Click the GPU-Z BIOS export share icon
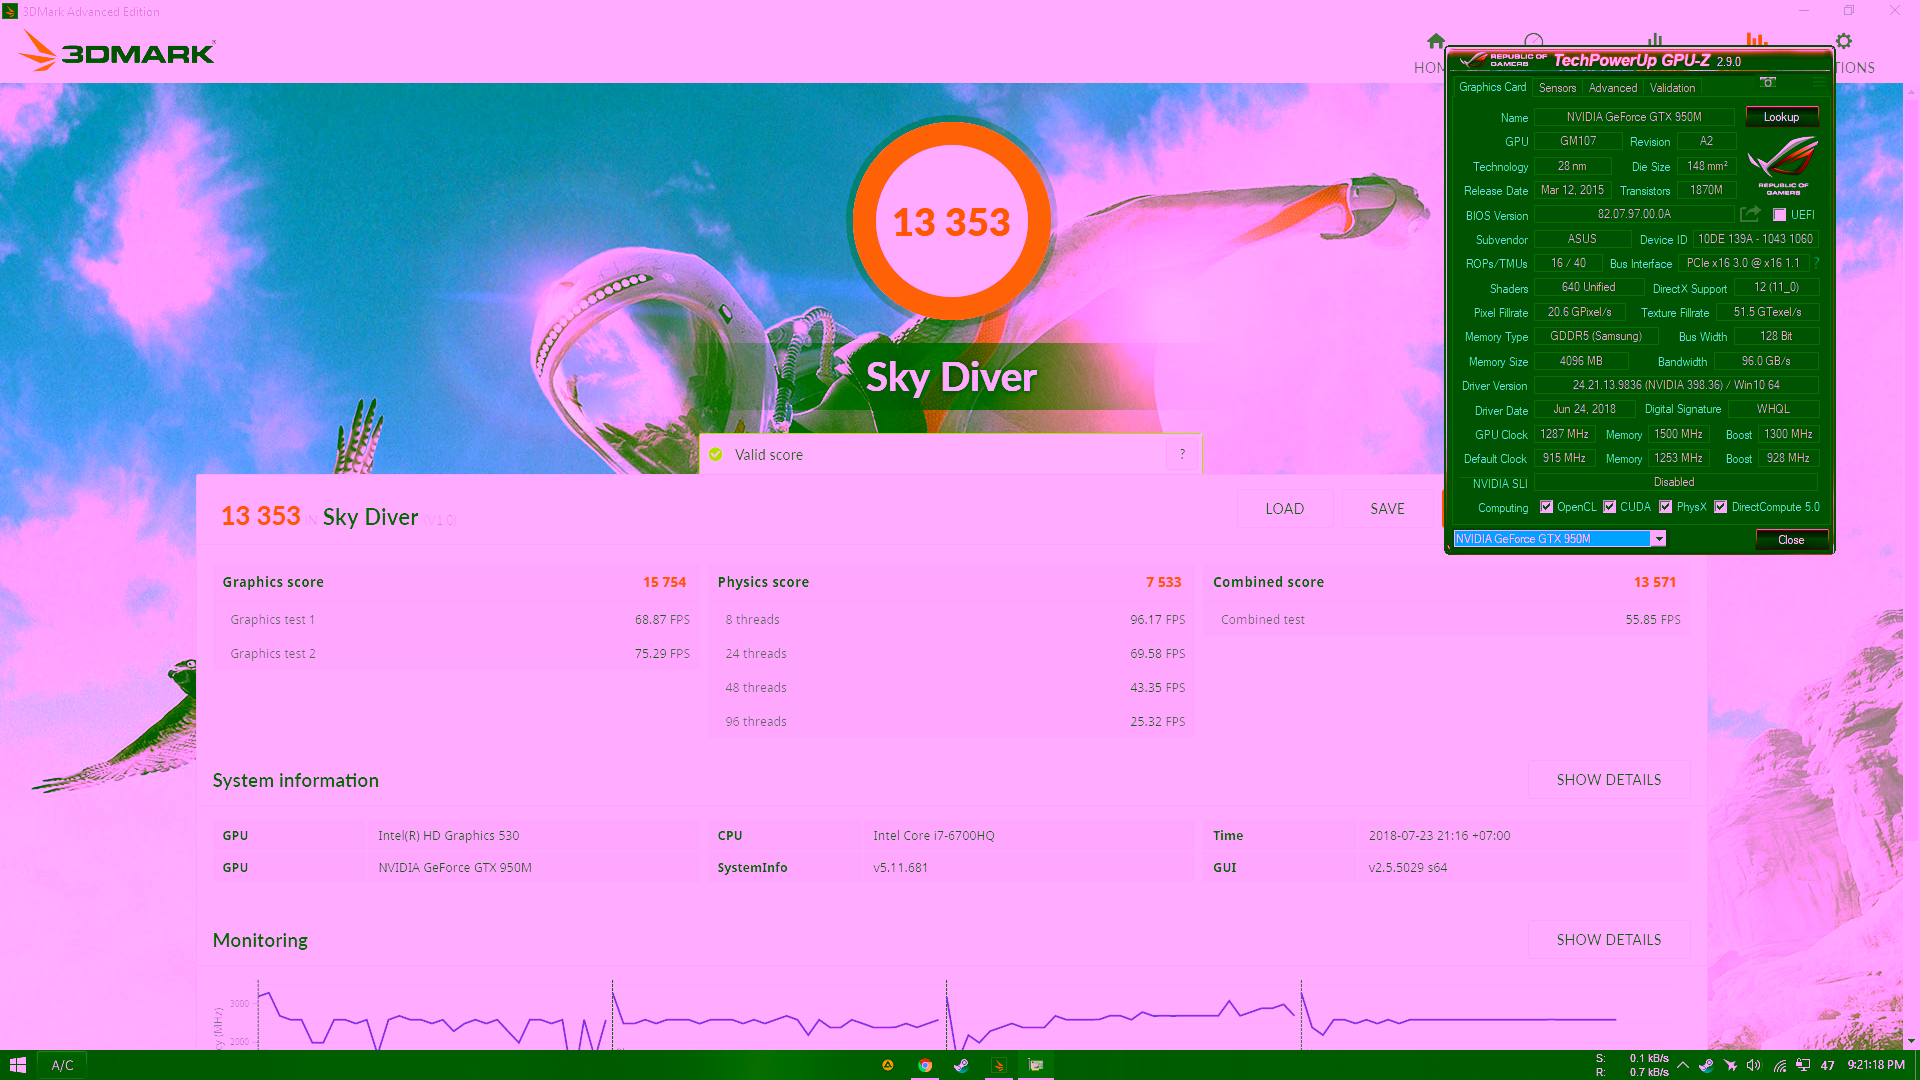Image resolution: width=1920 pixels, height=1080 pixels. coord(1750,214)
